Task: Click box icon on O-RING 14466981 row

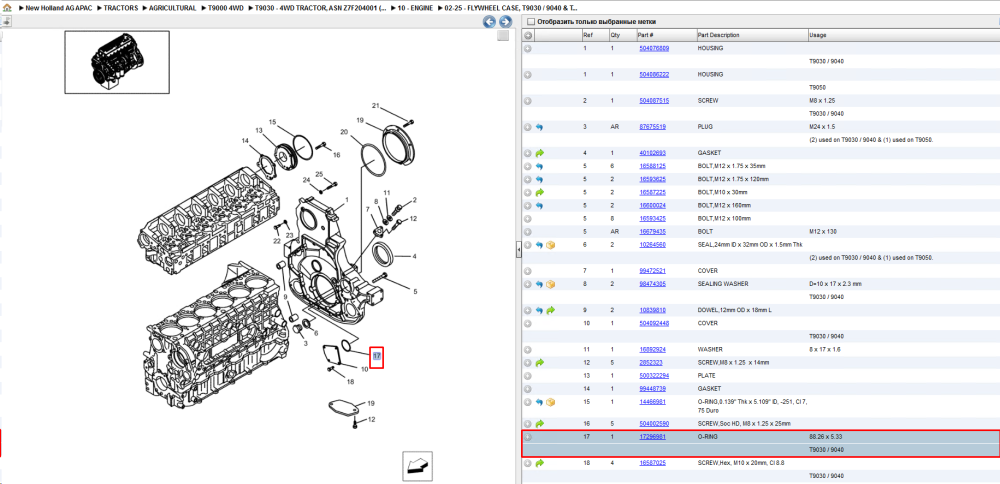Action: [x=551, y=402]
